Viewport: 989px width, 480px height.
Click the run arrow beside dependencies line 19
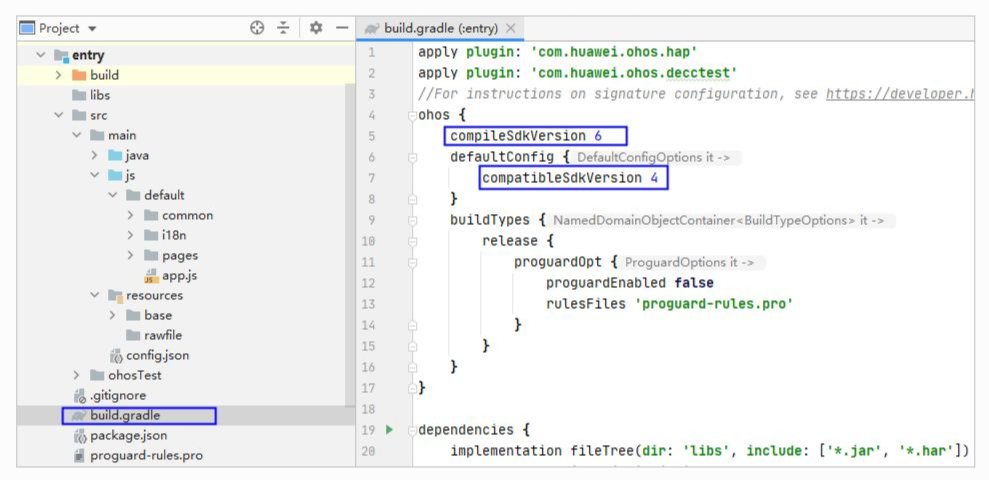389,430
